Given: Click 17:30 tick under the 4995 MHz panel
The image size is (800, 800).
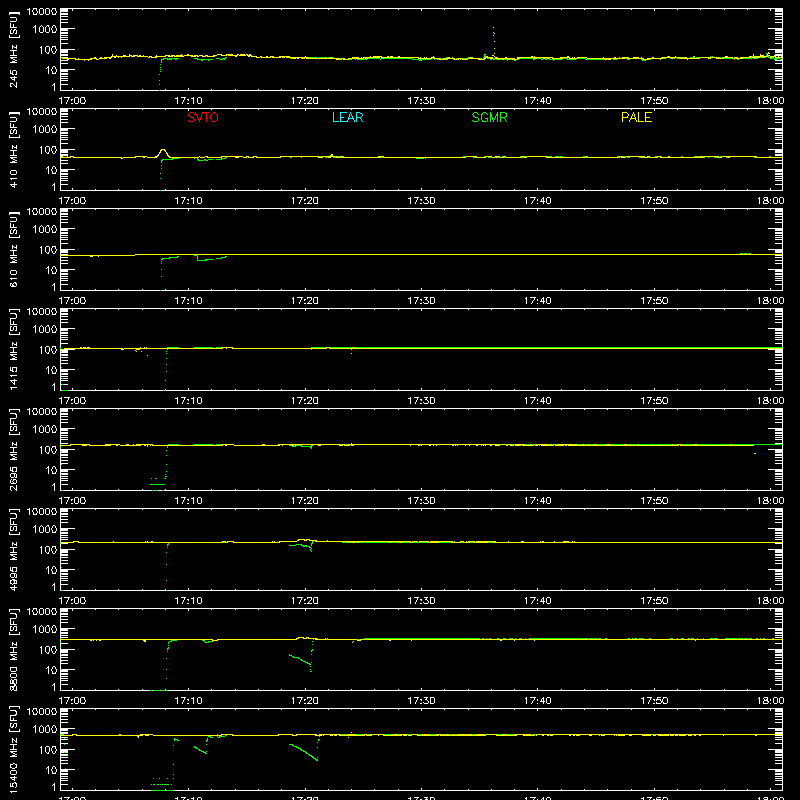Looking at the screenshot, I should (421, 601).
